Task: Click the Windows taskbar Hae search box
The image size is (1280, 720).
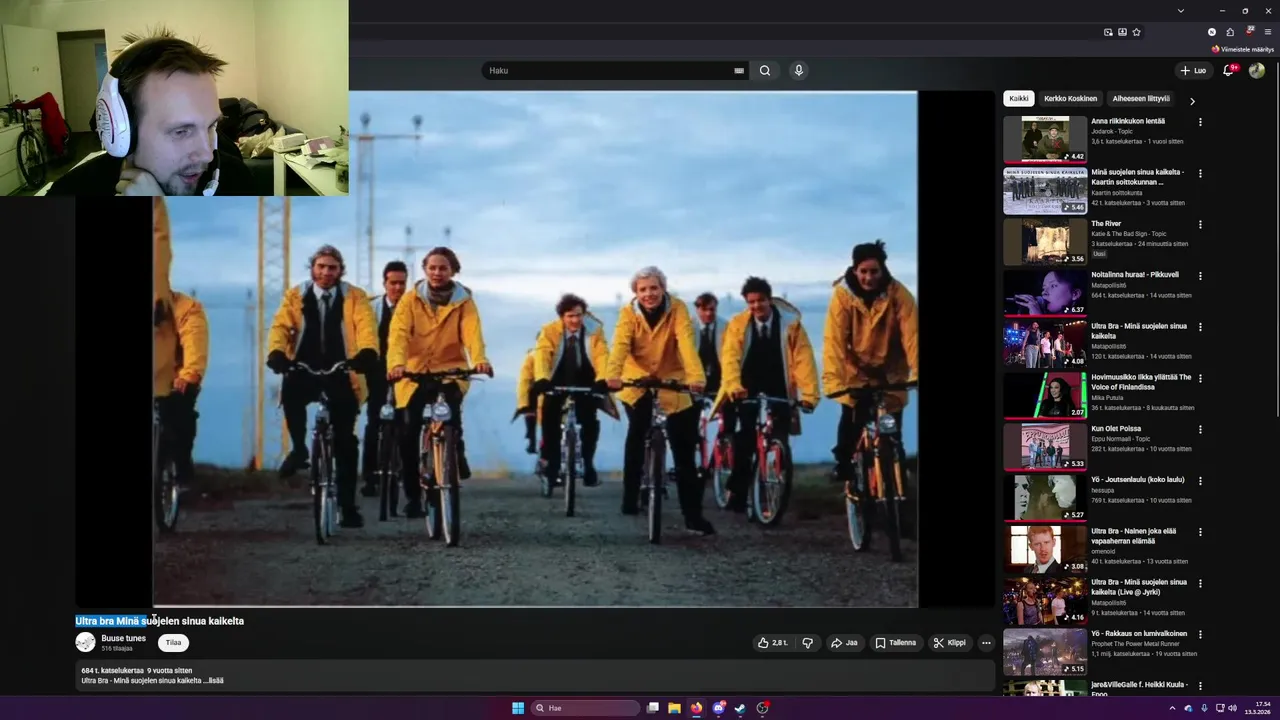Action: click(586, 708)
